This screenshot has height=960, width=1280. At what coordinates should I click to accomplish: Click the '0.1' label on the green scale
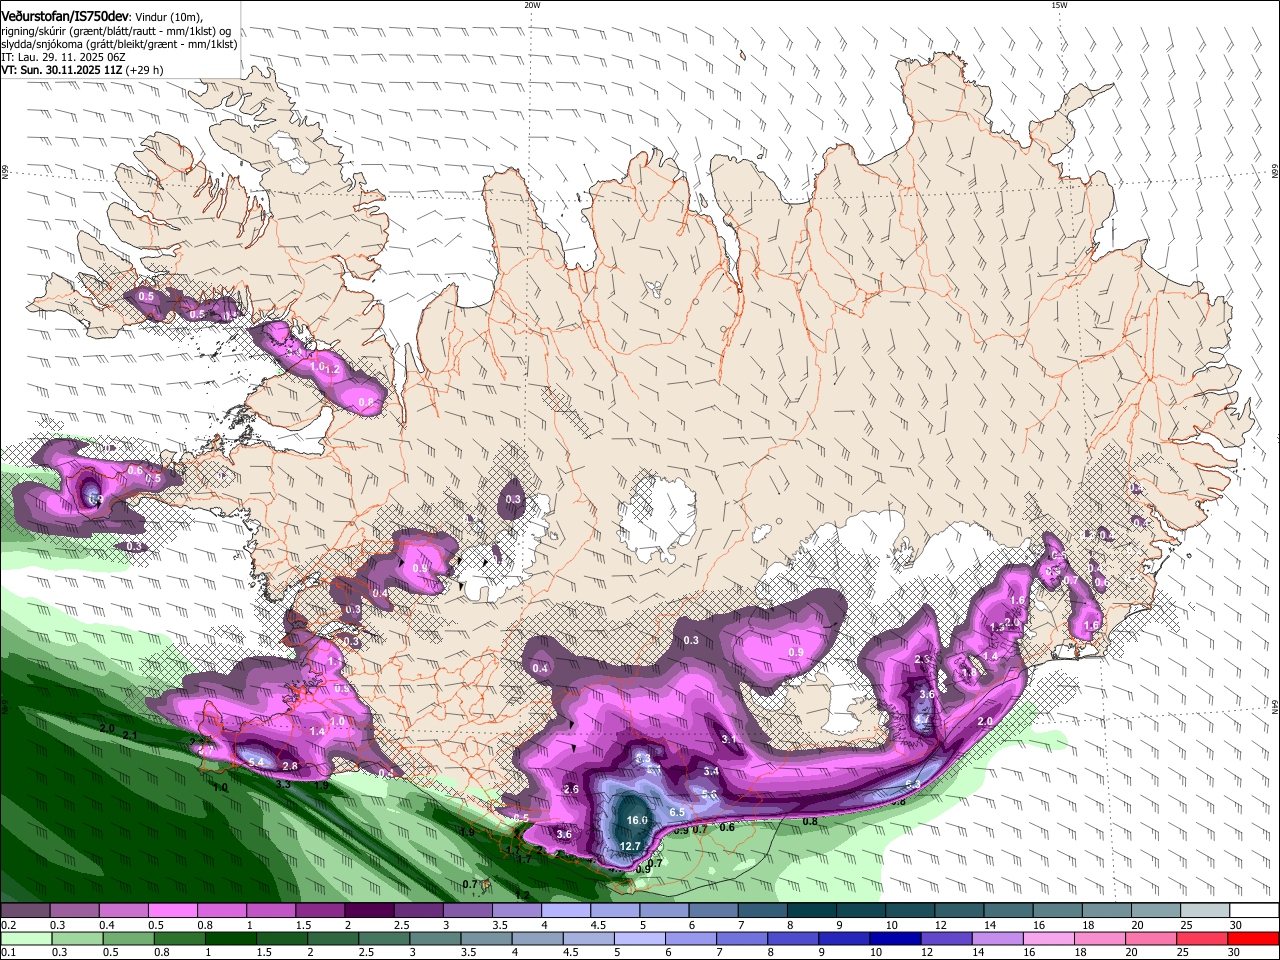(8, 952)
